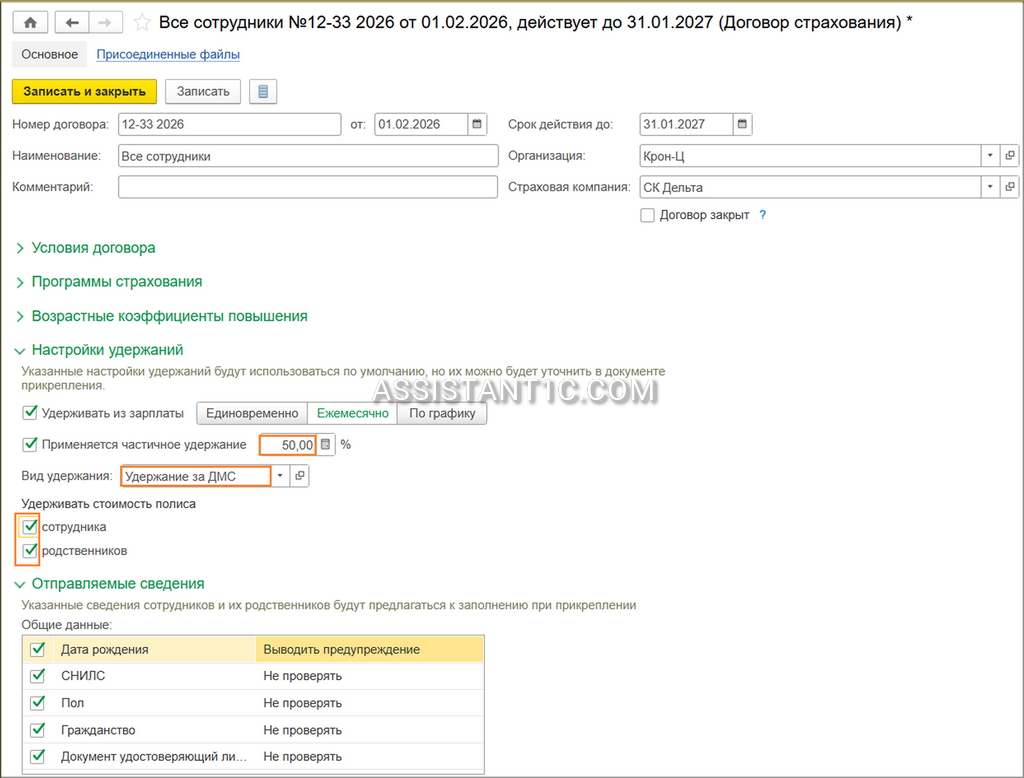Click the Наименование field with Все сотрудники

[x=308, y=156]
